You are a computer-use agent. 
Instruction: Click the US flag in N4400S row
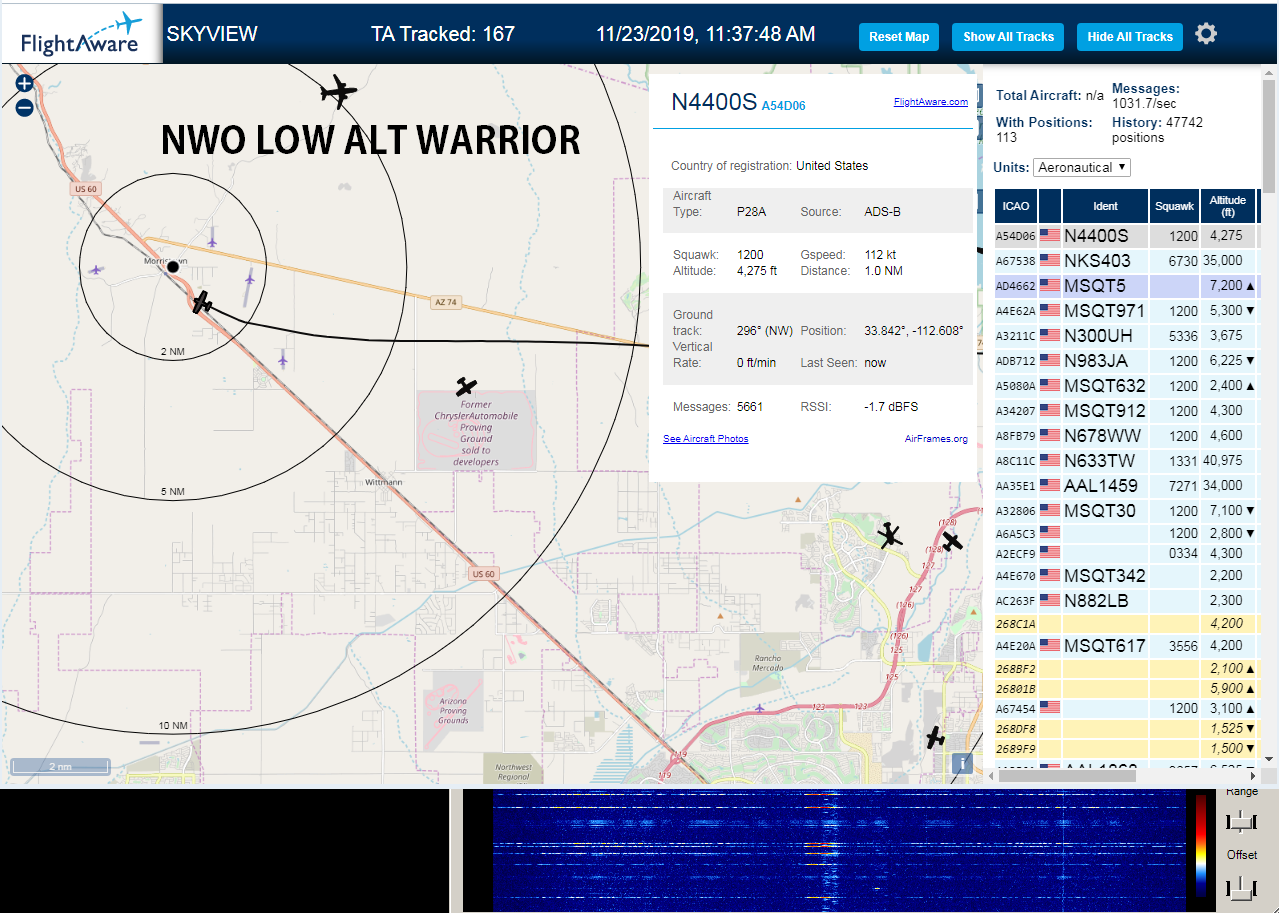click(1050, 236)
